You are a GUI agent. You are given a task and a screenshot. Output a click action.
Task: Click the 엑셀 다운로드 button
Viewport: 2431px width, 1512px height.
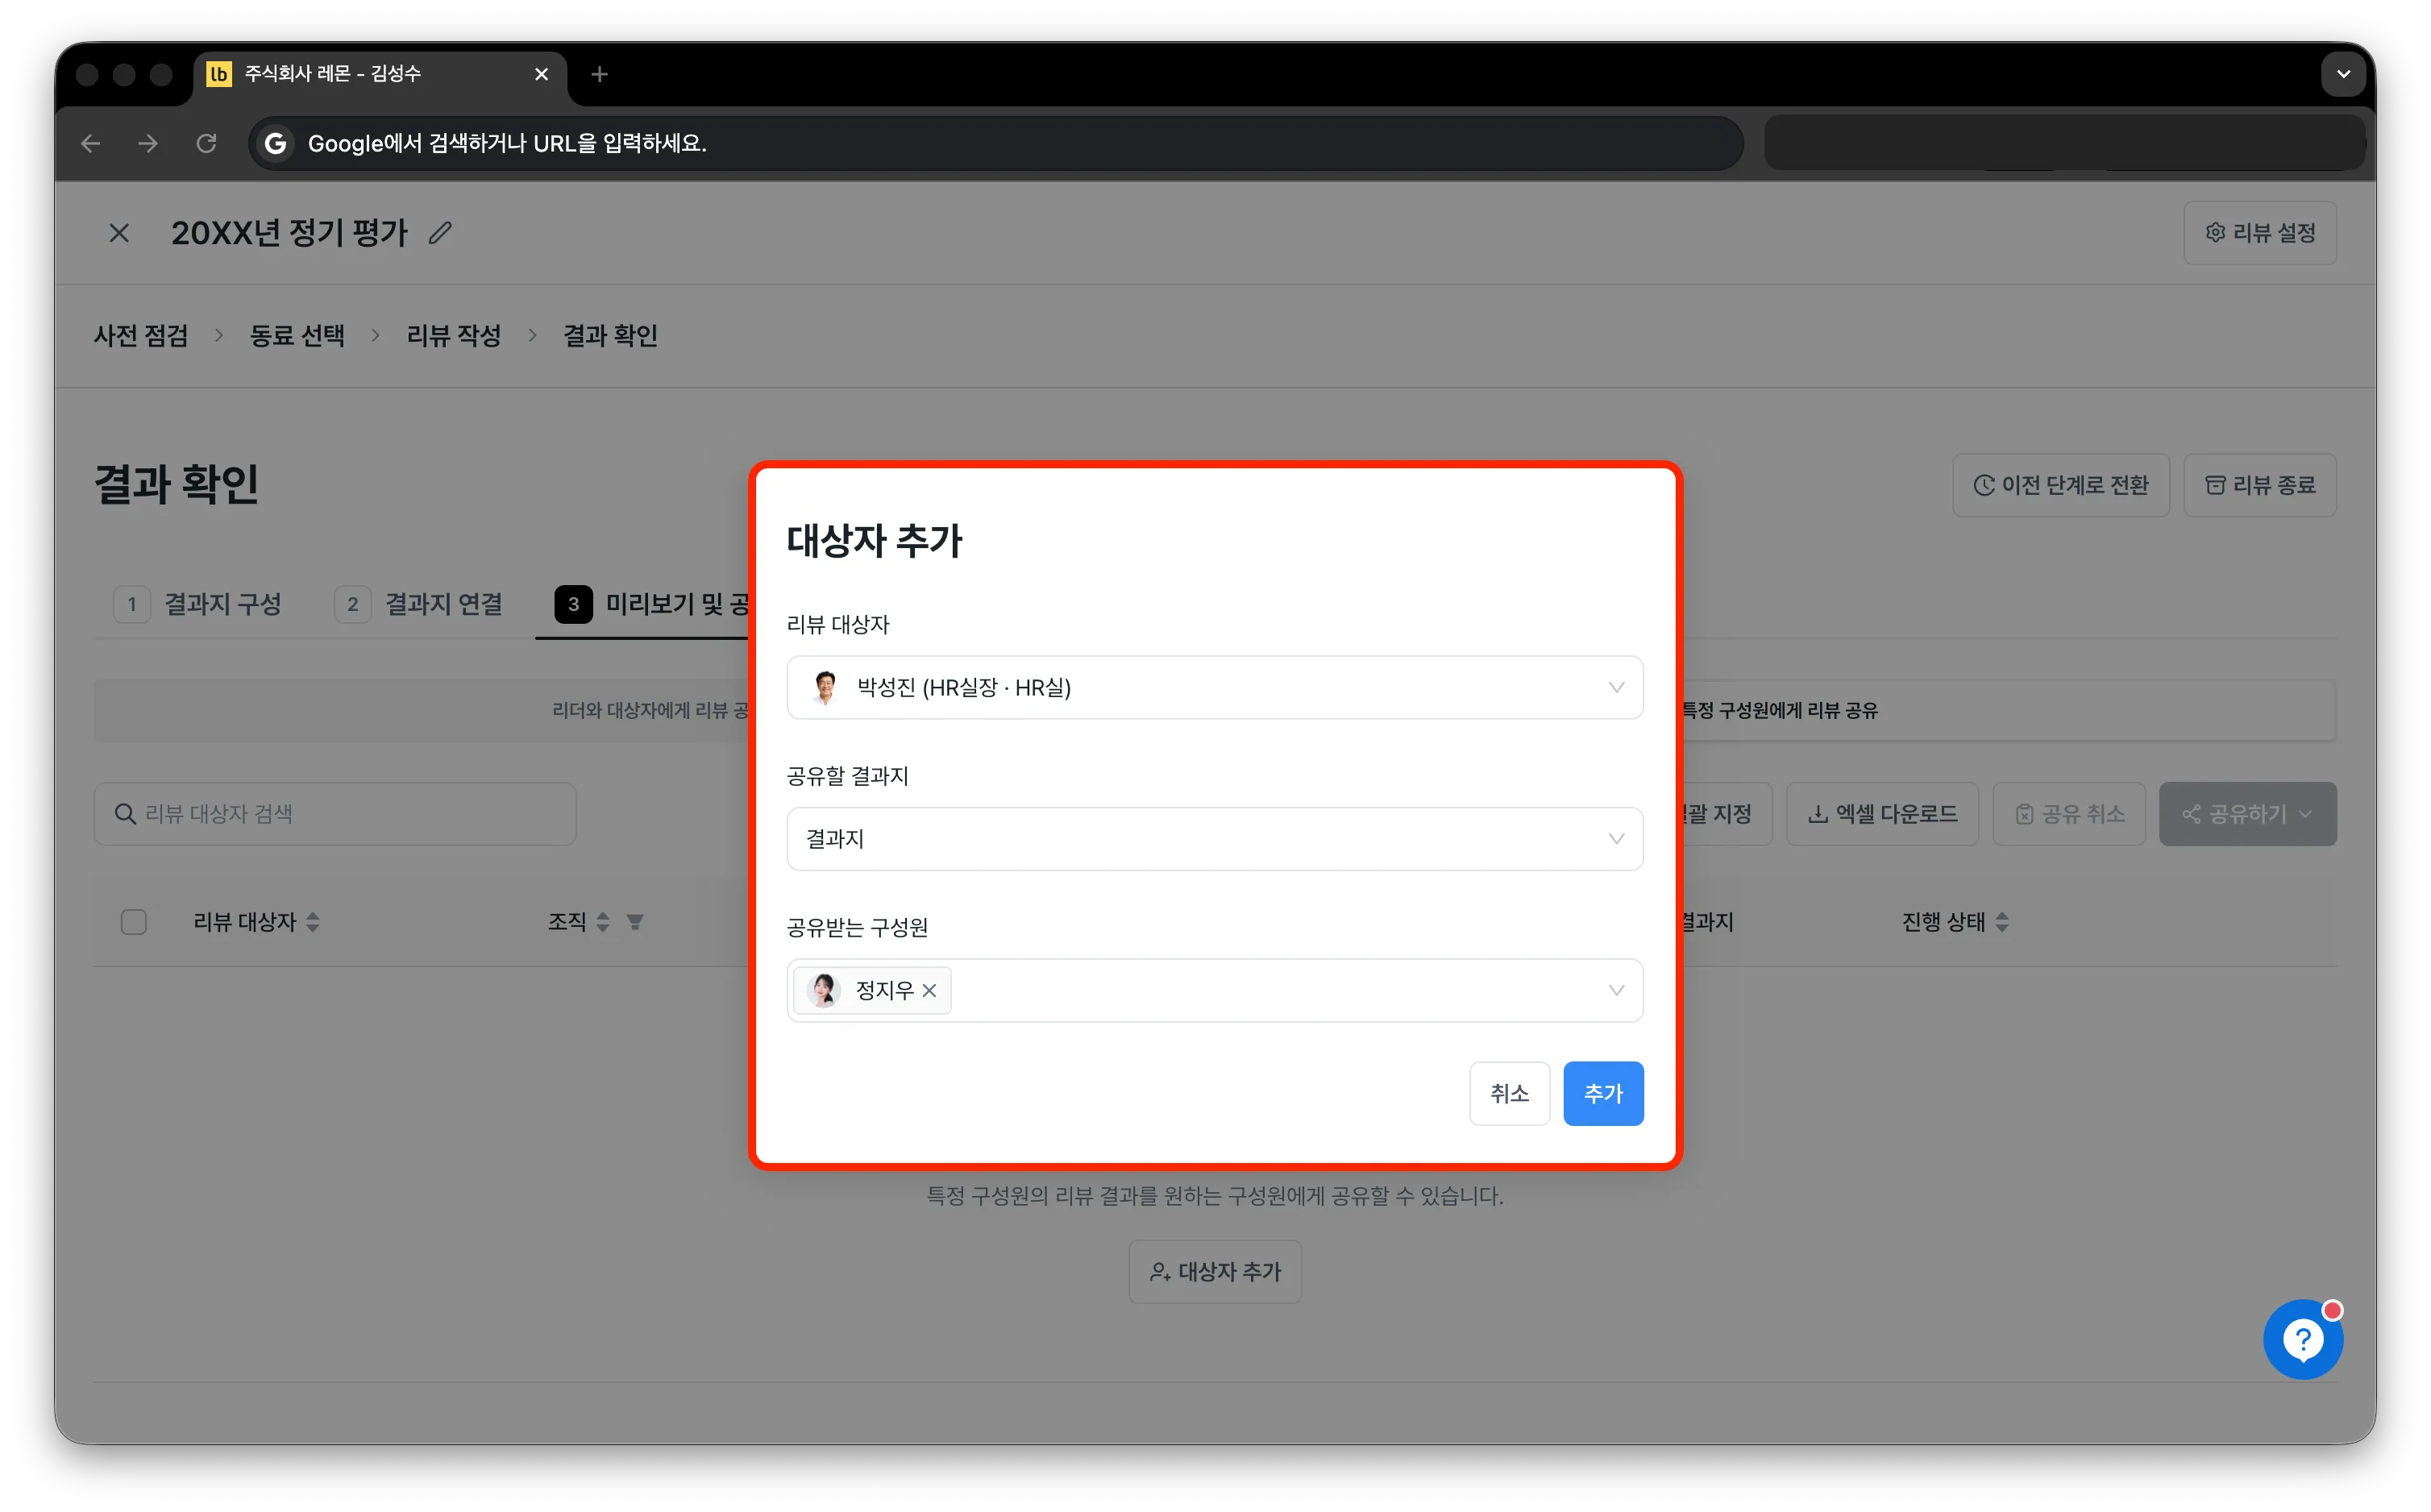[x=1881, y=813]
